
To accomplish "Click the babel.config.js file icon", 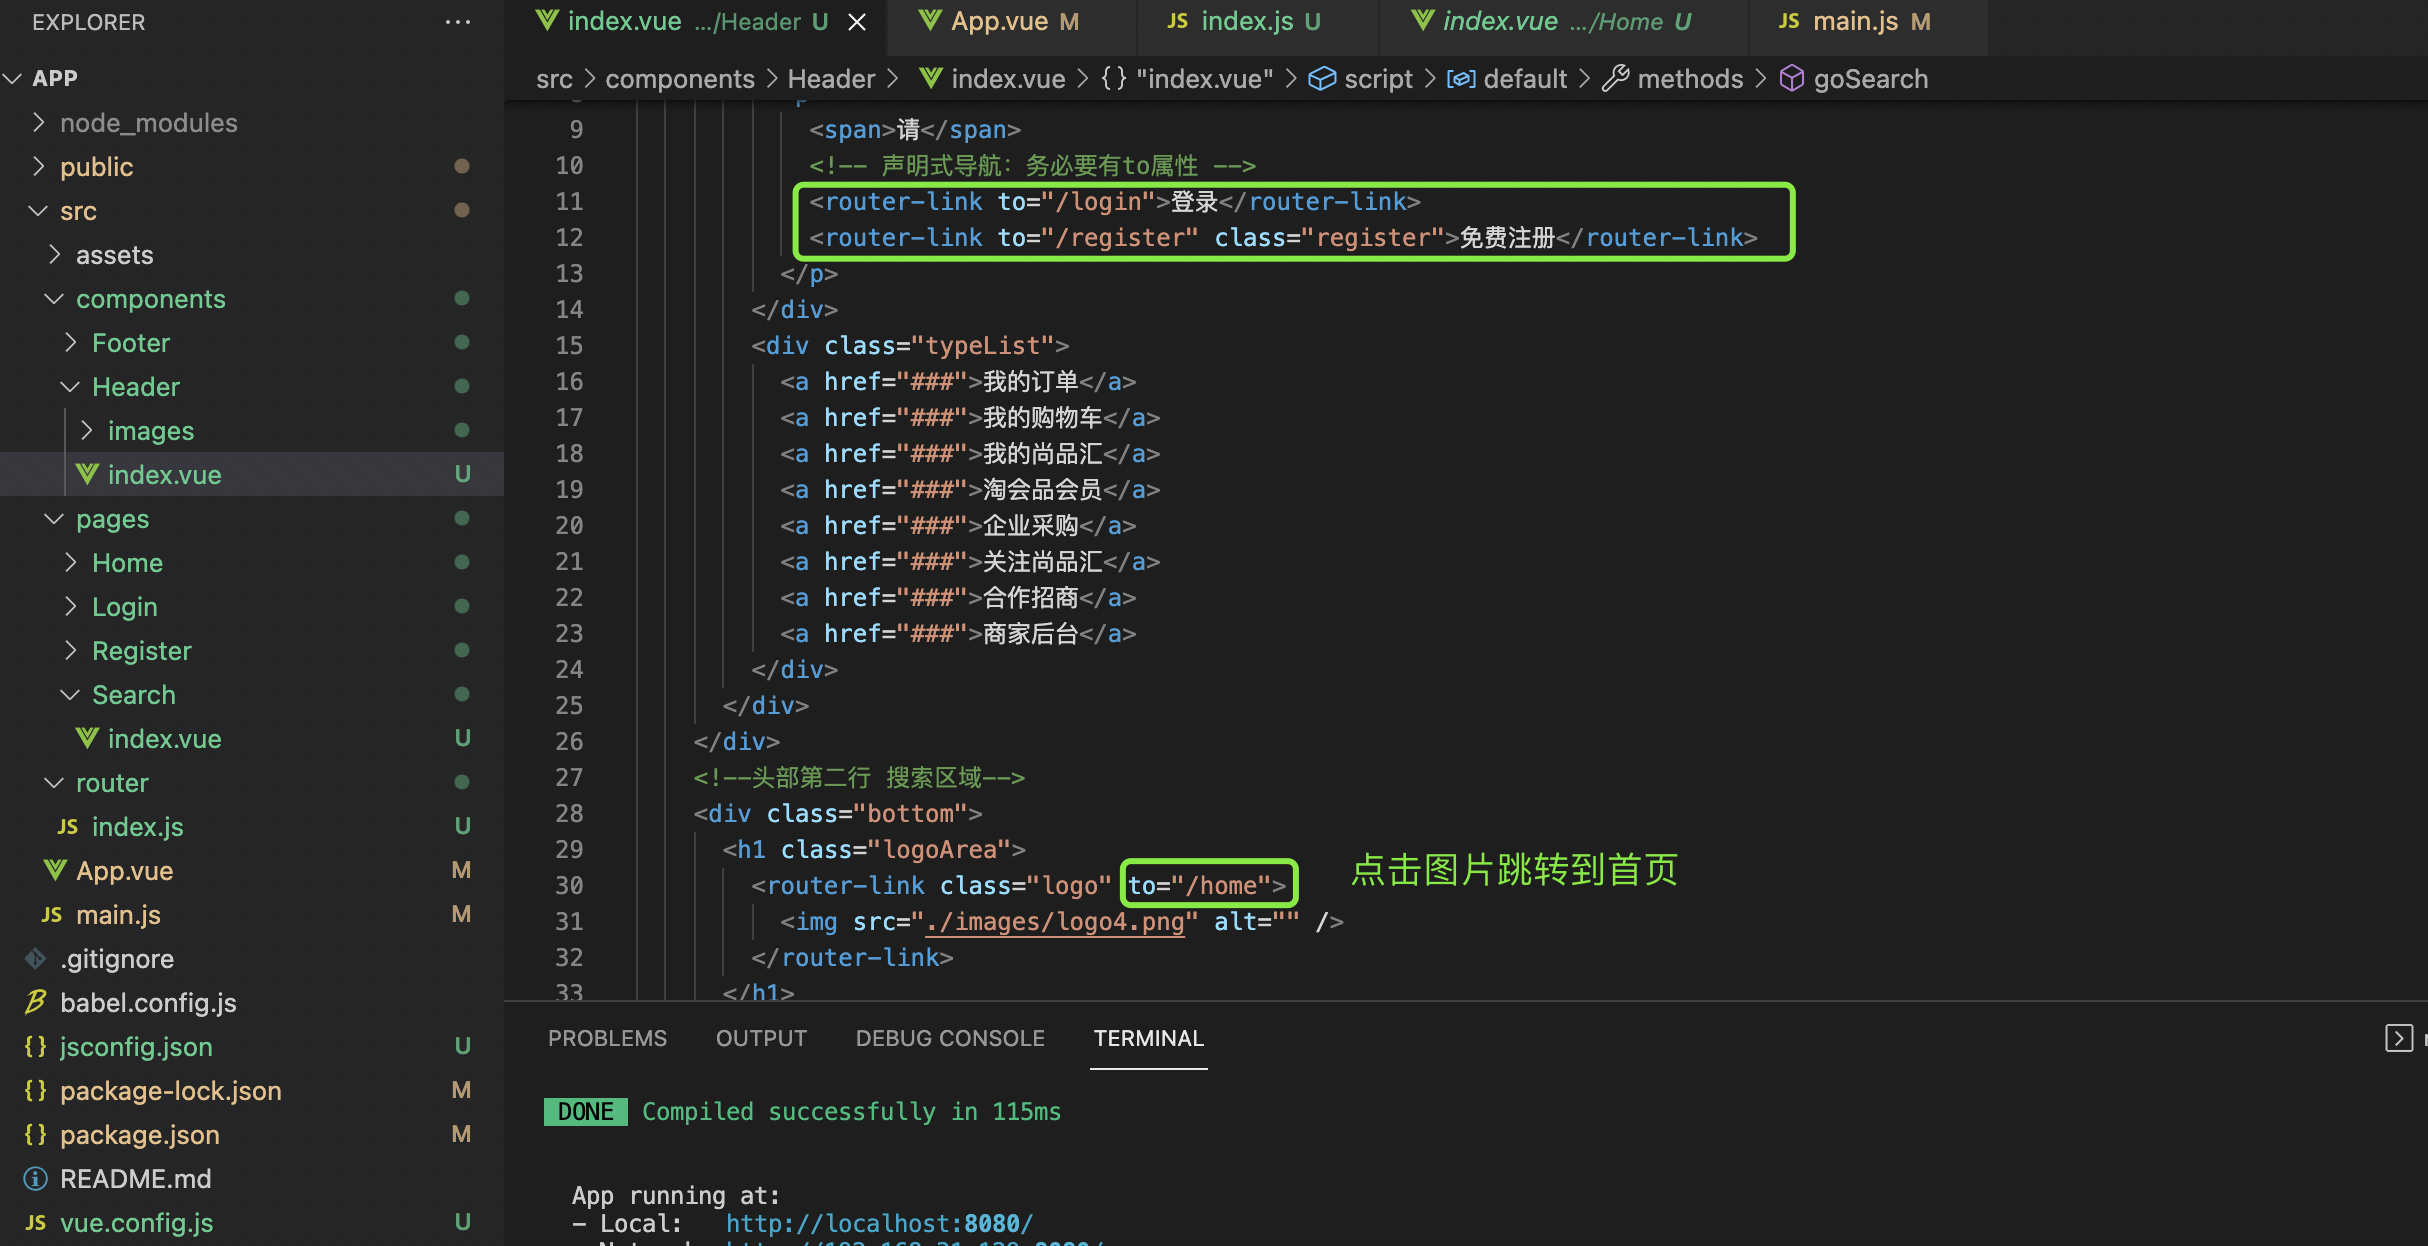I will [36, 1003].
